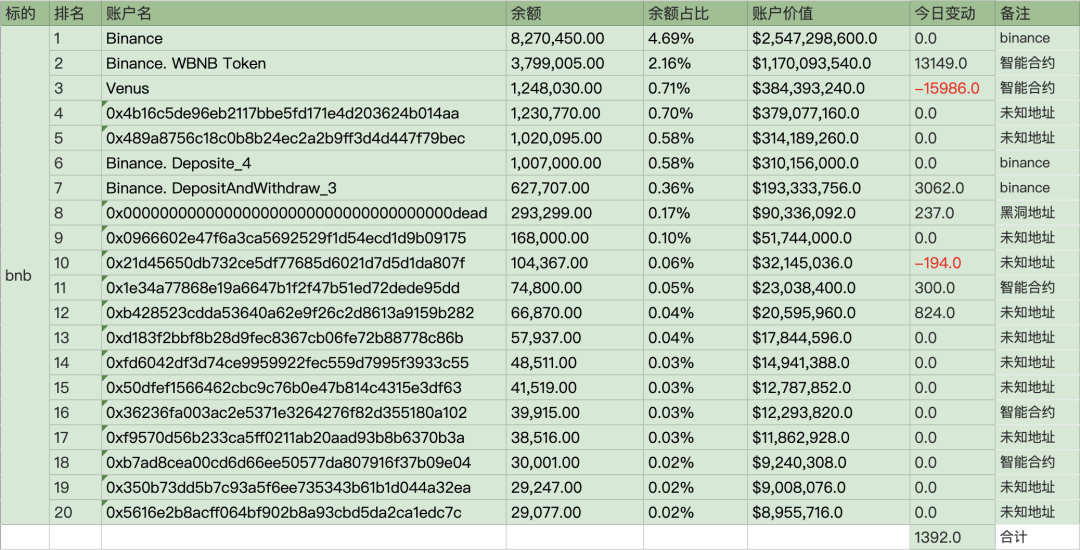This screenshot has height=550, width=1080.
Task: Click the 0.71% share cell
Action: pyautogui.click(x=695, y=88)
